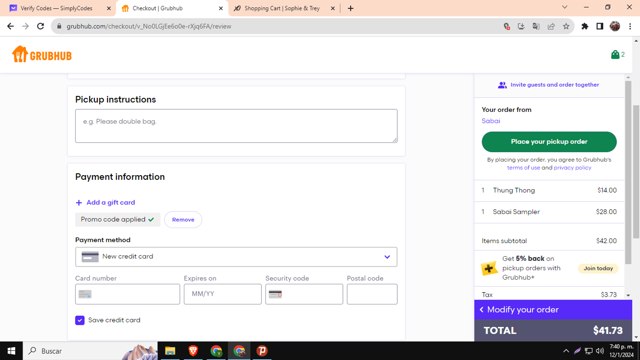View site info via the lock icon
This screenshot has width=640, height=360.
[59, 26]
